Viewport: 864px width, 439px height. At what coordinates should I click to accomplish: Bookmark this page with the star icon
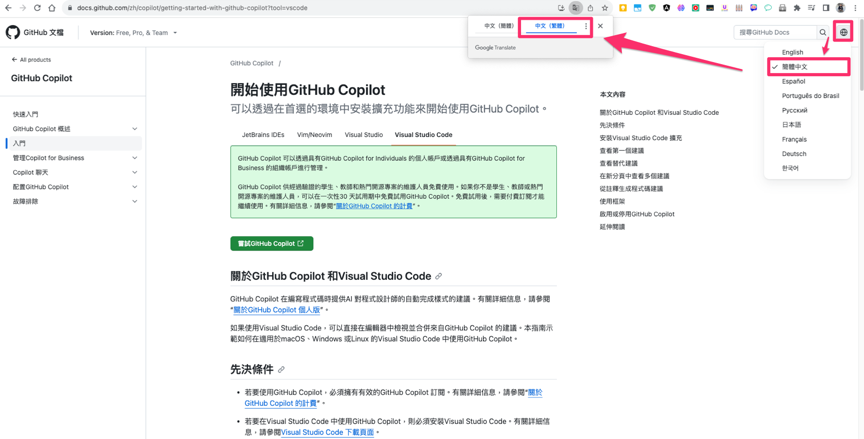(605, 8)
